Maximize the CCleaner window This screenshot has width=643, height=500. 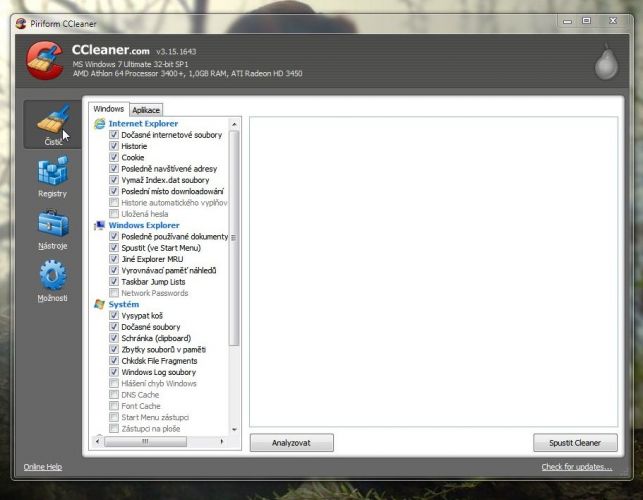587,21
